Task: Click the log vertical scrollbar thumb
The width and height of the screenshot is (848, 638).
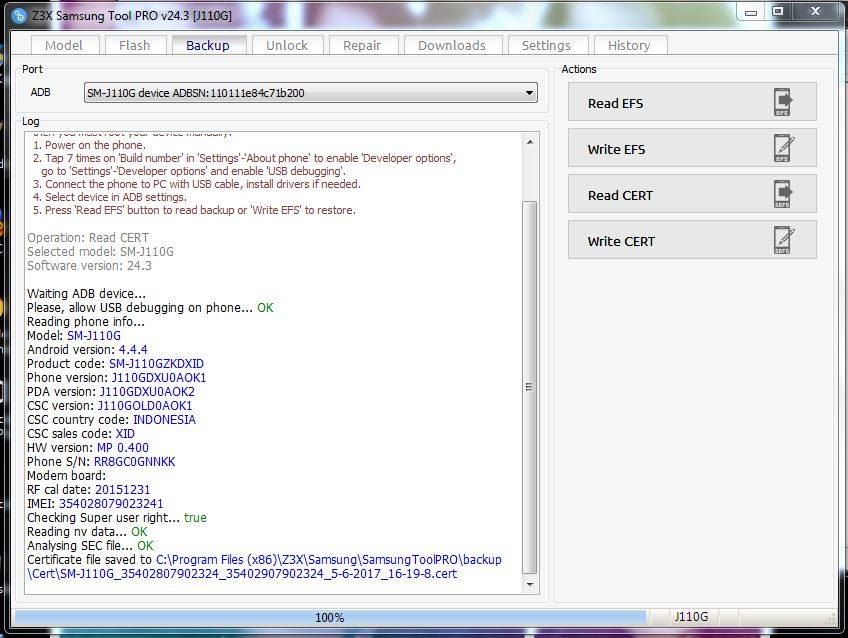Action: (530, 387)
